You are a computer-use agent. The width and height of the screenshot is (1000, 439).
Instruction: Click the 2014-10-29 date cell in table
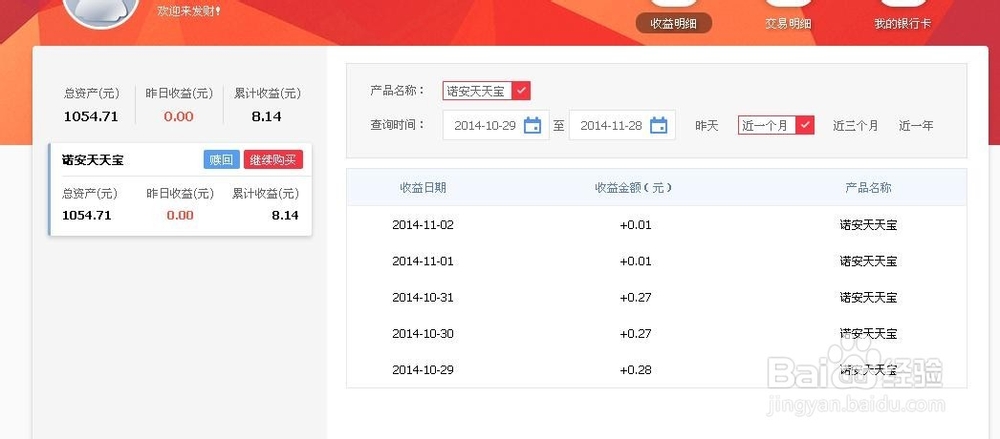(x=423, y=369)
